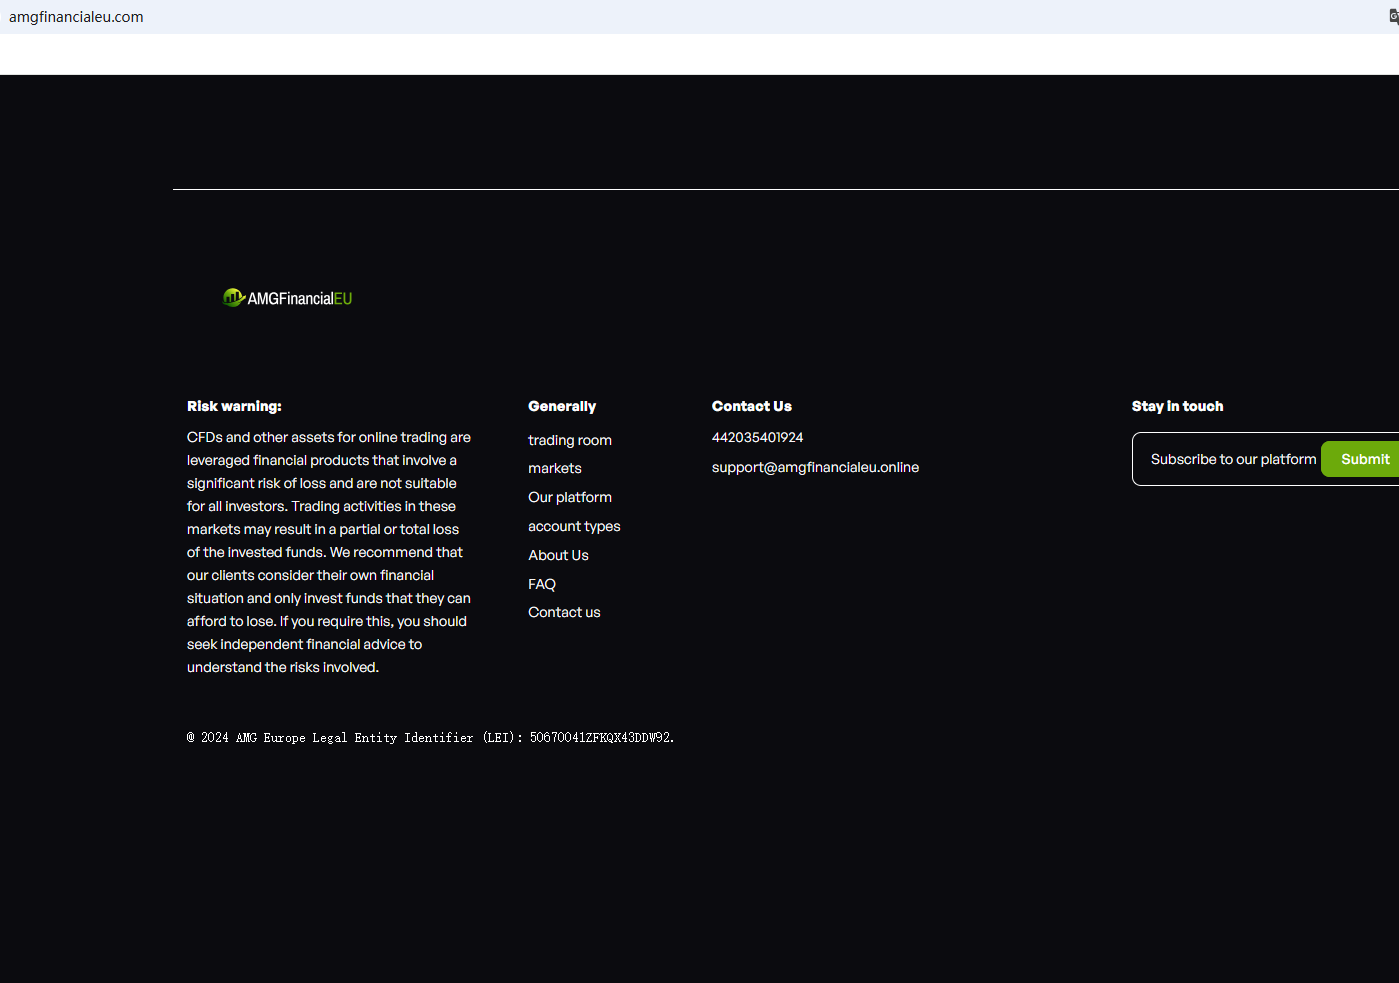Focus the Subscribe to our platform field
The height and width of the screenshot is (983, 1399).
point(1232,459)
